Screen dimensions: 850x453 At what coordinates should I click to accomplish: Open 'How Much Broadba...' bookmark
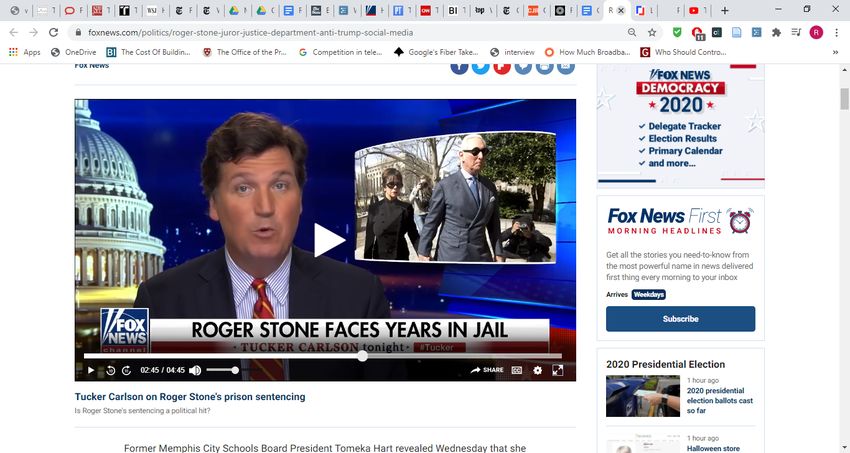click(x=588, y=53)
